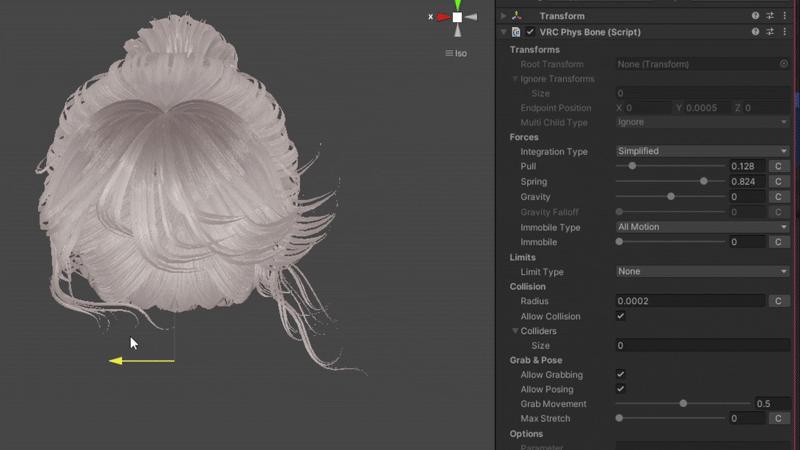800x450 pixels.
Task: Expand the Transform component foldout
Action: click(504, 16)
